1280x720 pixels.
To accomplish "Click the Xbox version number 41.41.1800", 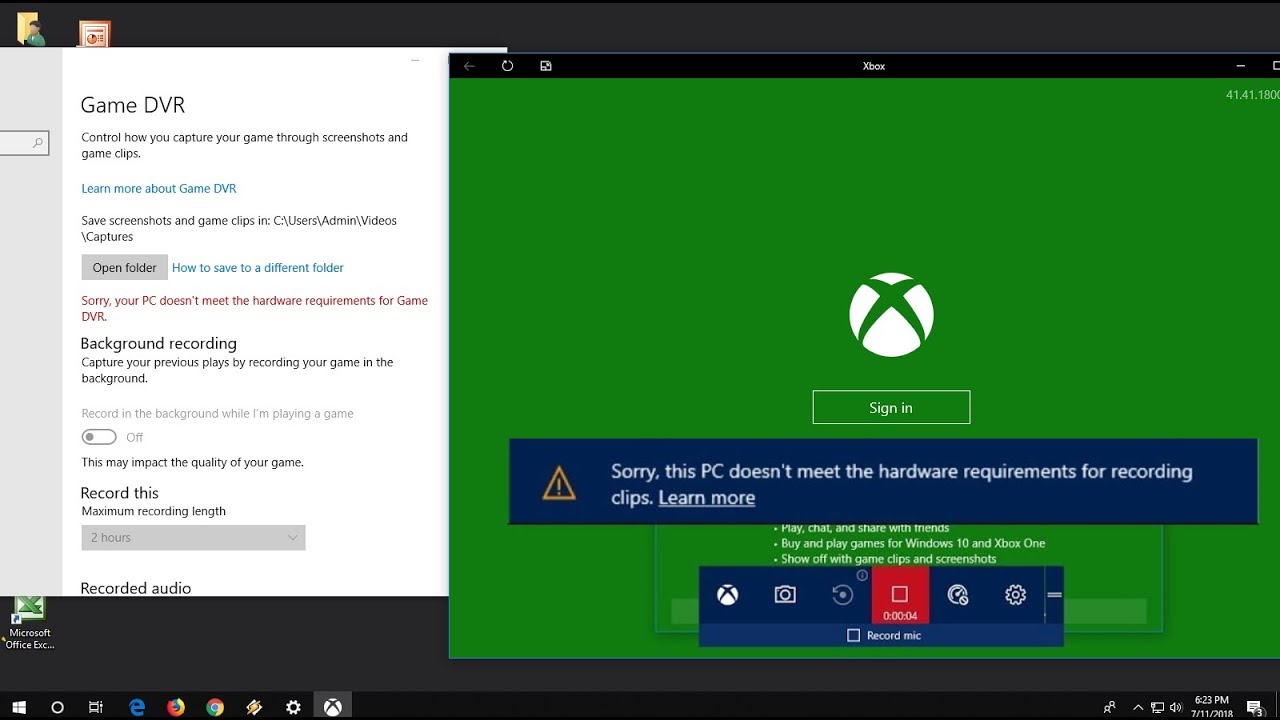I will pos(1253,95).
